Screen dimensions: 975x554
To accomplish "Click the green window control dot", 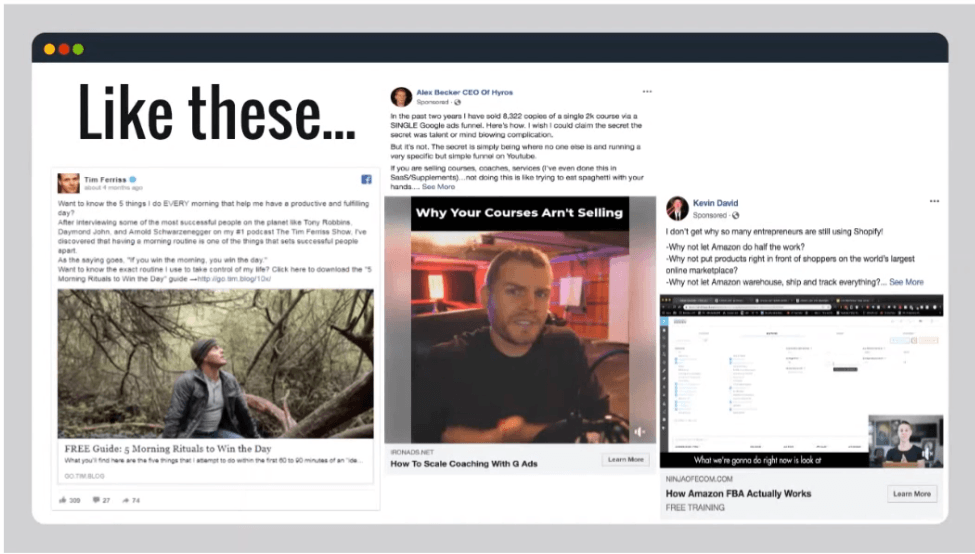I will 78,49.
